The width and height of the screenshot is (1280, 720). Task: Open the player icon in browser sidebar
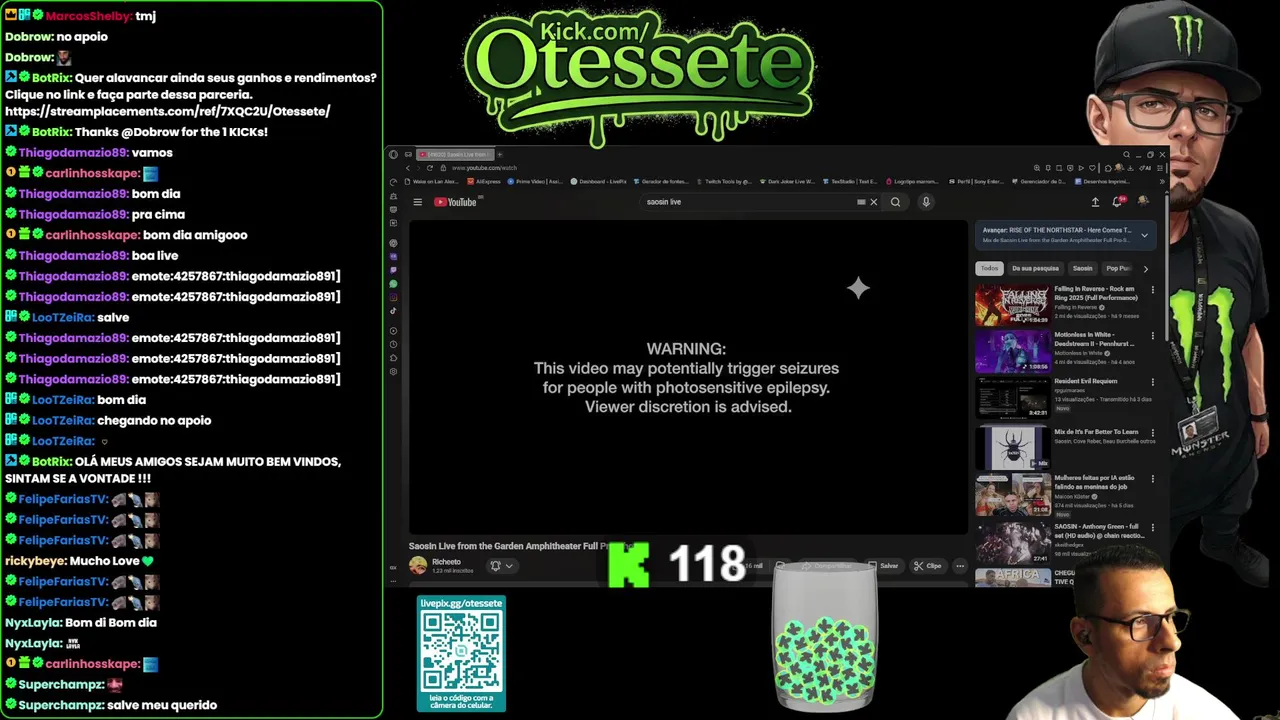pyautogui.click(x=393, y=331)
